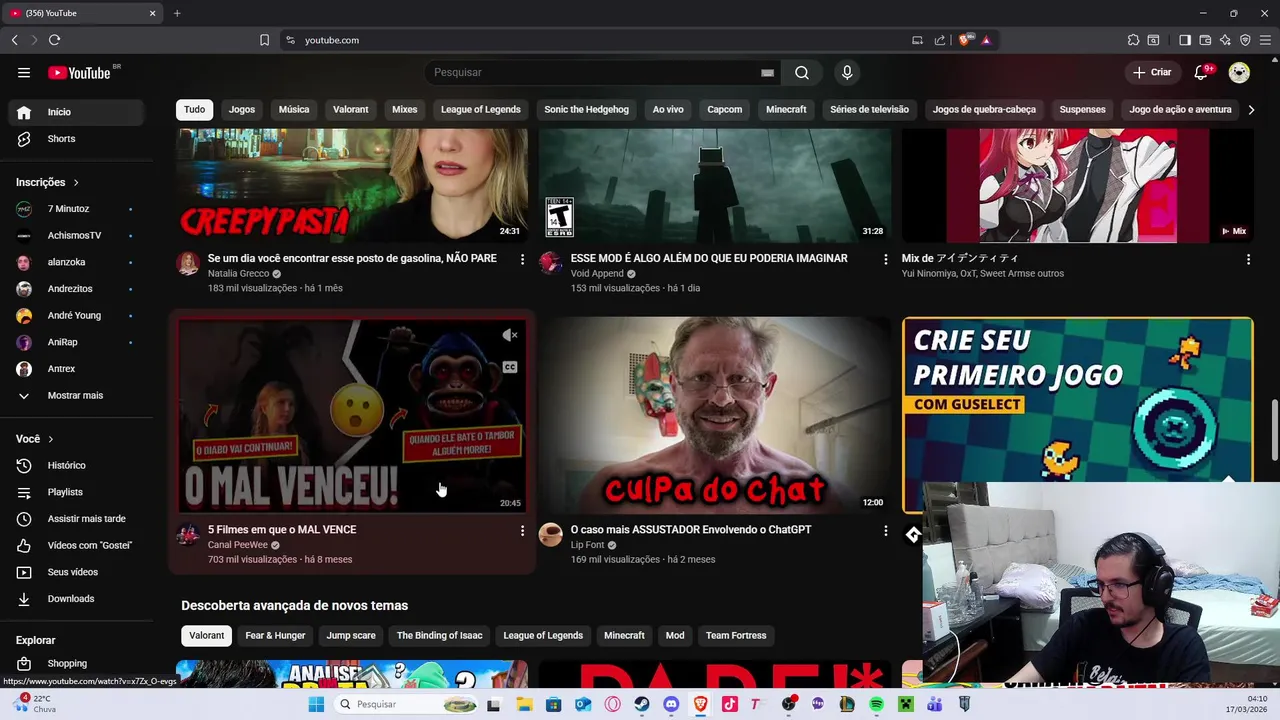Unmute the hovered video preview

tap(510, 335)
